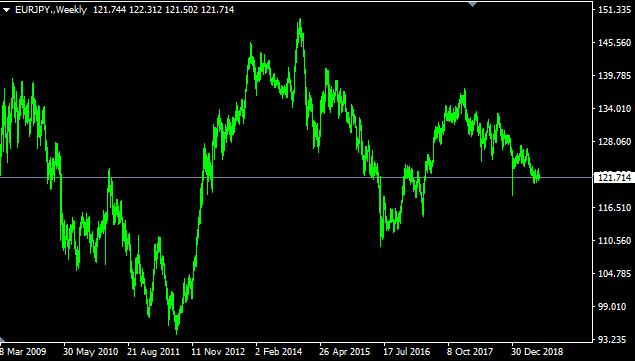The width and height of the screenshot is (635, 361).
Task: Click the chart shift triangle marker at top
Action: 472,4
